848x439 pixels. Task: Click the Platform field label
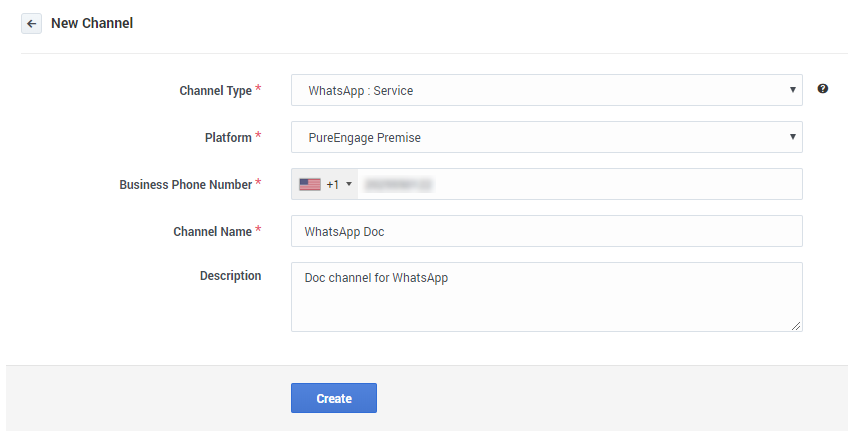228,137
